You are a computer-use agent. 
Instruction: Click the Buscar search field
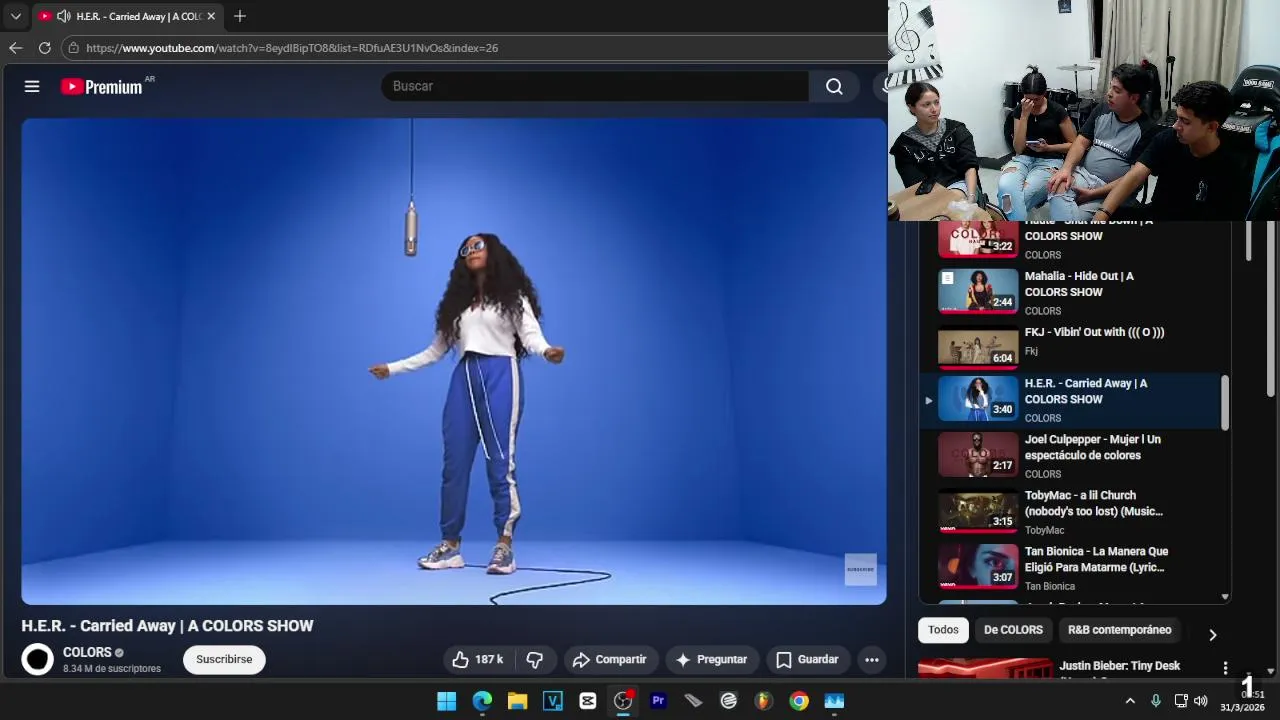tap(595, 86)
